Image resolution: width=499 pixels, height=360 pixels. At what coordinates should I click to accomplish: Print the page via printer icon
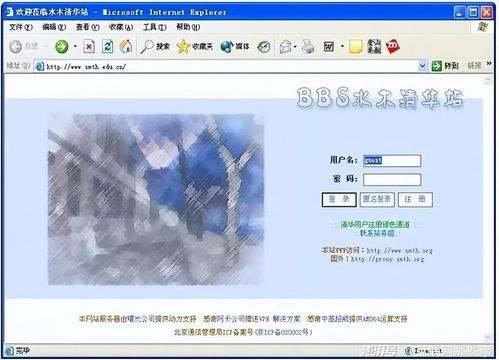point(308,46)
